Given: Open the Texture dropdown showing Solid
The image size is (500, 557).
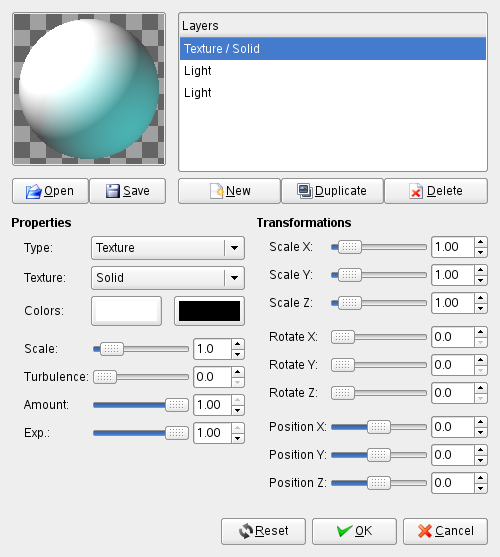Looking at the screenshot, I should click(168, 278).
